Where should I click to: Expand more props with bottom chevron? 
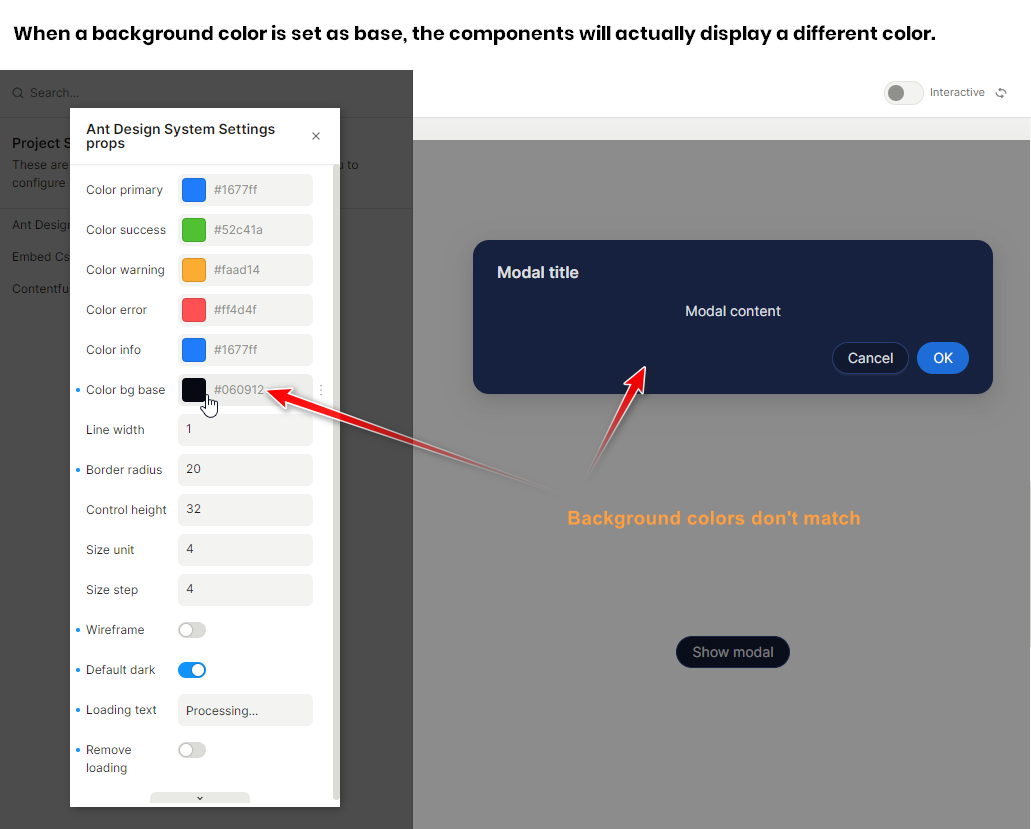200,798
